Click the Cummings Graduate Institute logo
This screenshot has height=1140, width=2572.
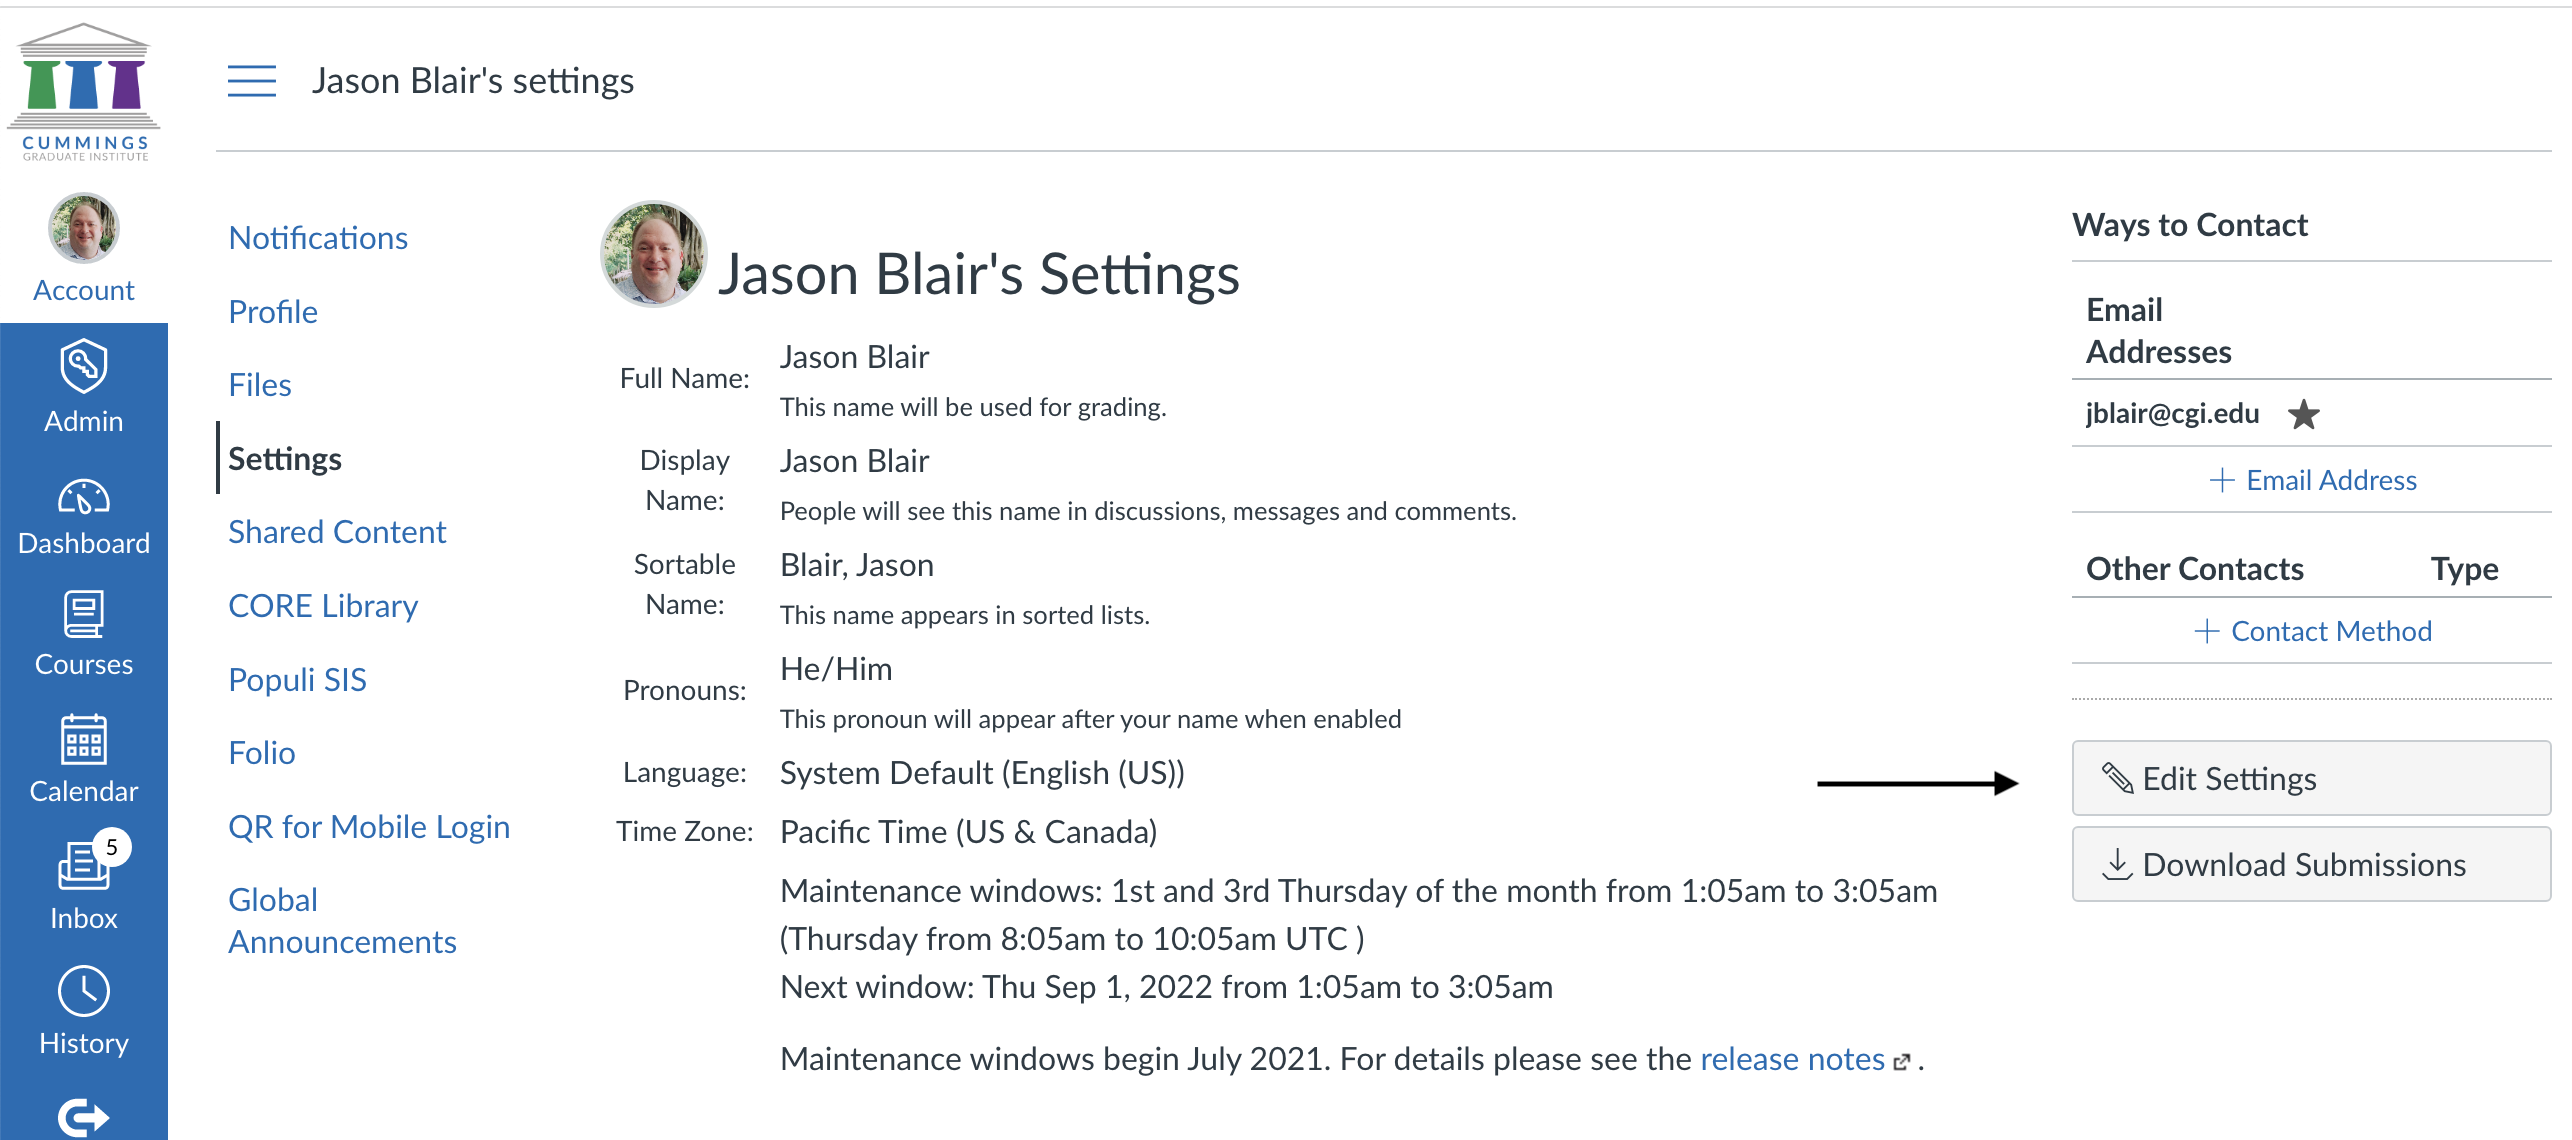coord(84,93)
